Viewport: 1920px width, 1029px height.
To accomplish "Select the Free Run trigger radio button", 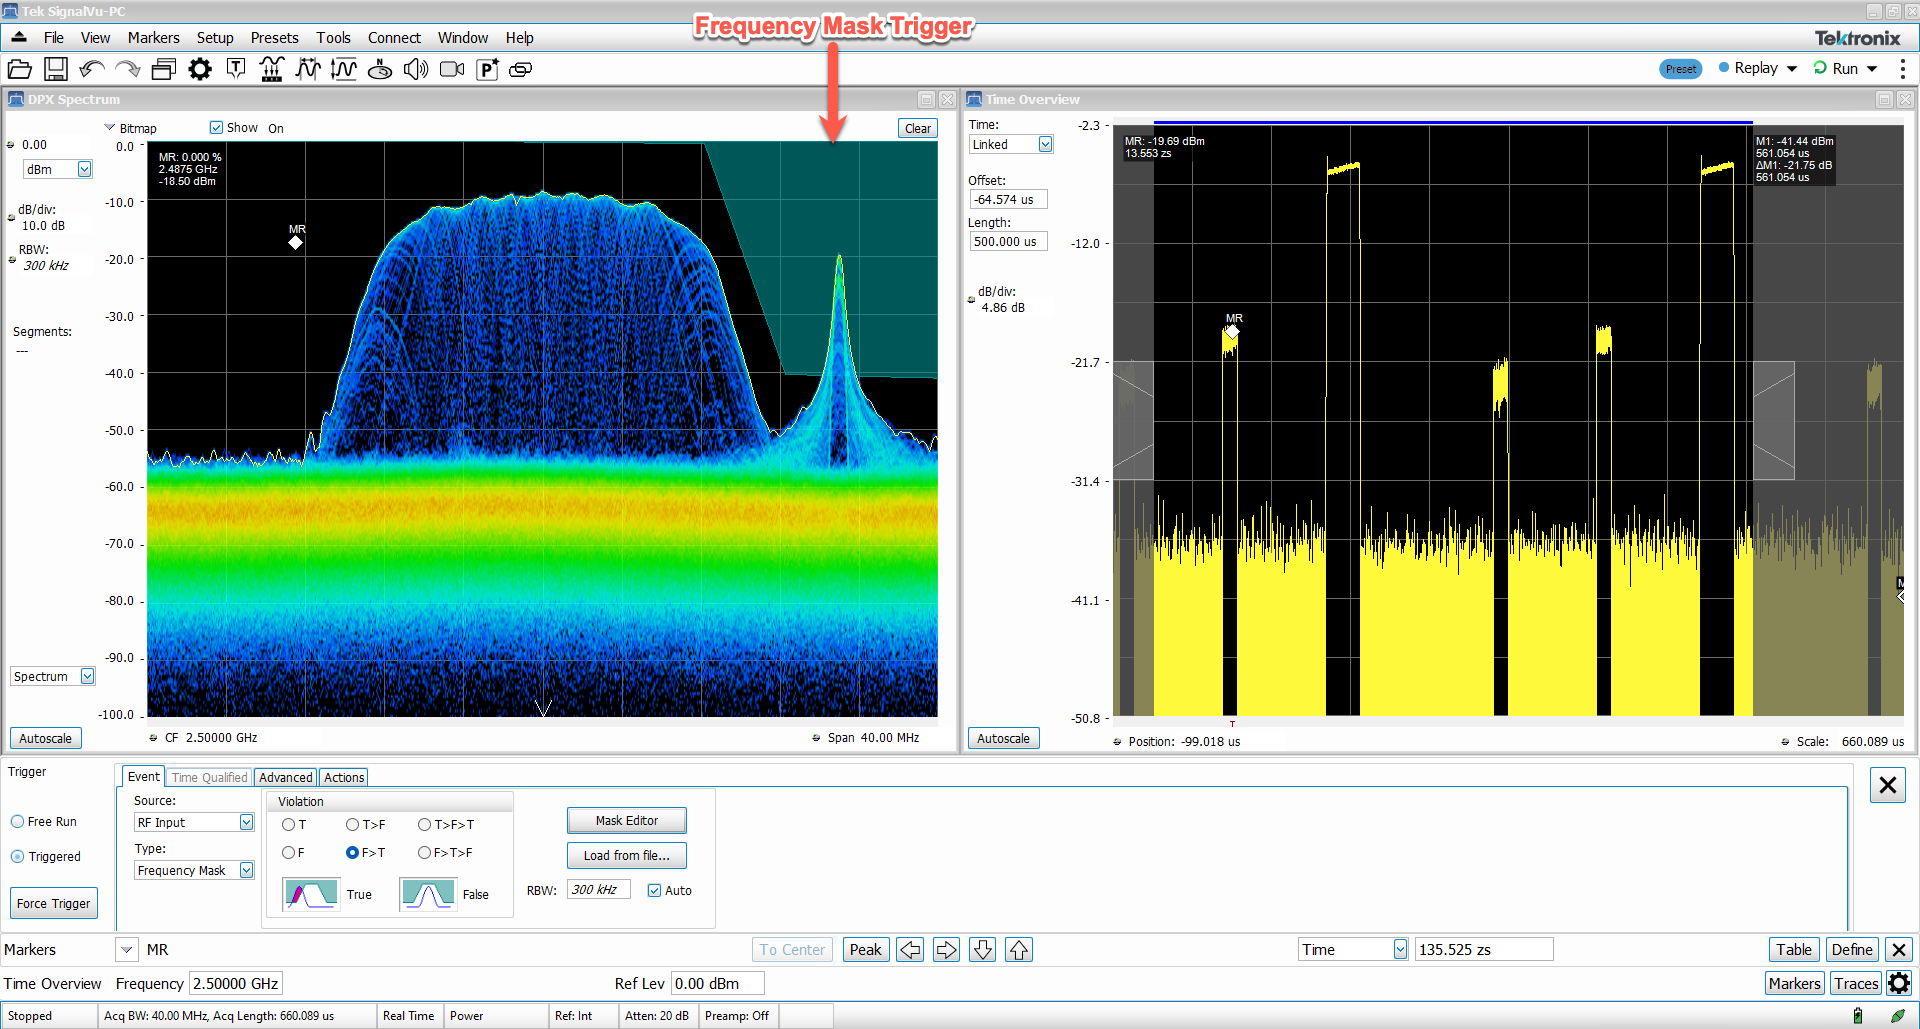I will click(x=18, y=822).
